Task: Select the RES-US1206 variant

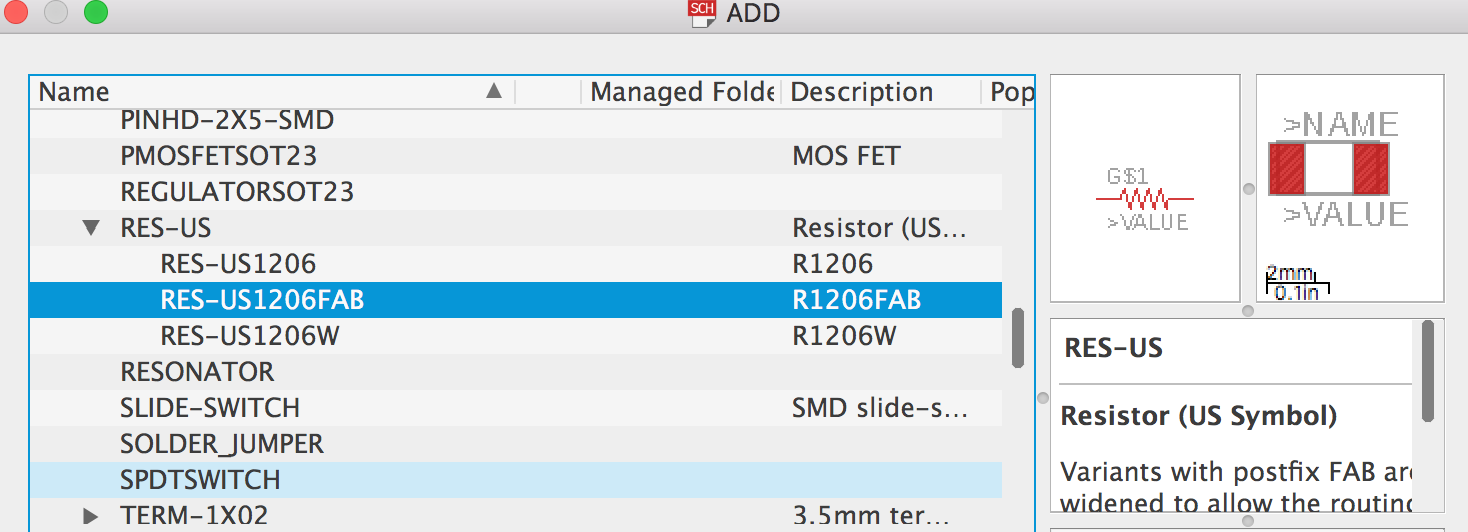Action: (238, 264)
